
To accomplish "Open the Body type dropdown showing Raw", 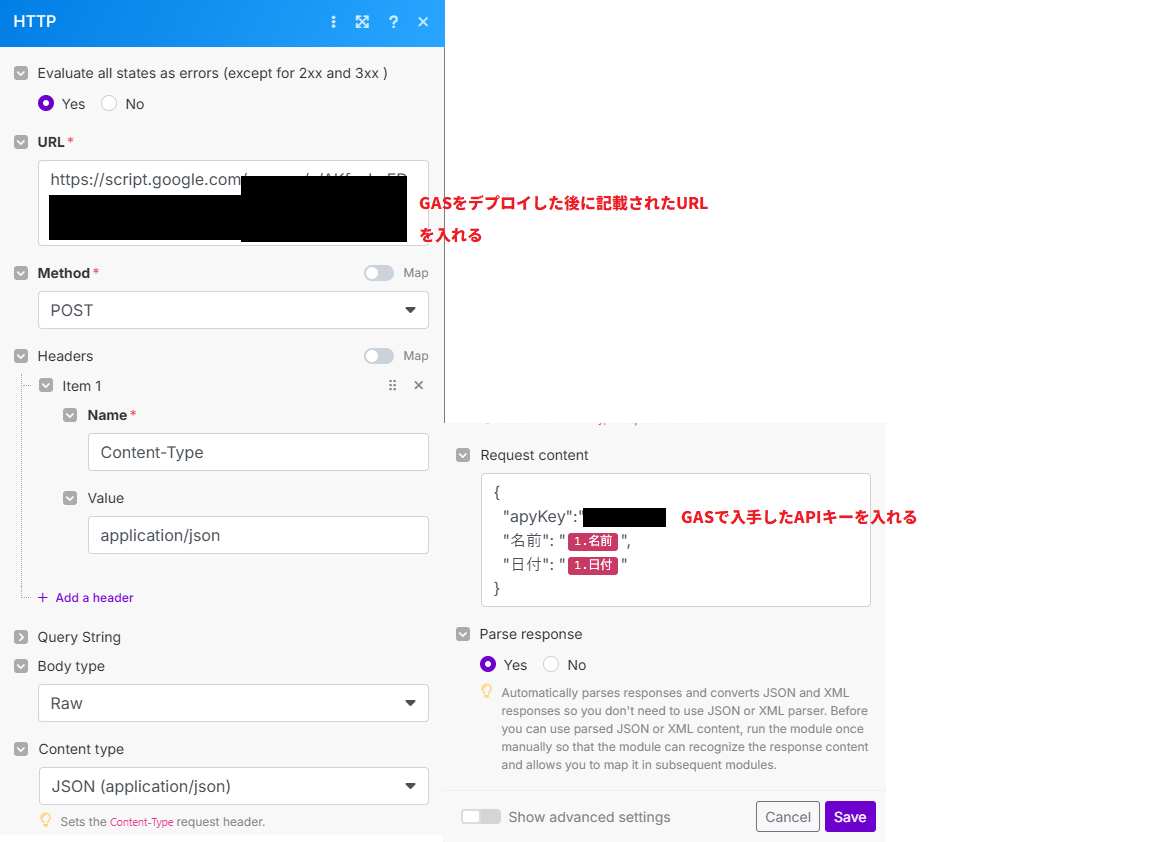I will (233, 703).
